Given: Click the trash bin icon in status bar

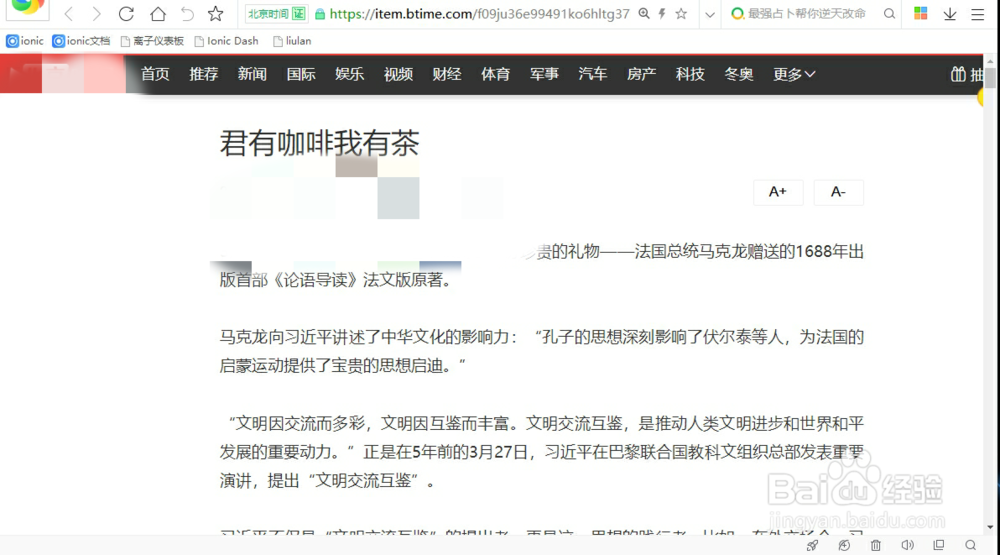Looking at the screenshot, I should click(876, 545).
